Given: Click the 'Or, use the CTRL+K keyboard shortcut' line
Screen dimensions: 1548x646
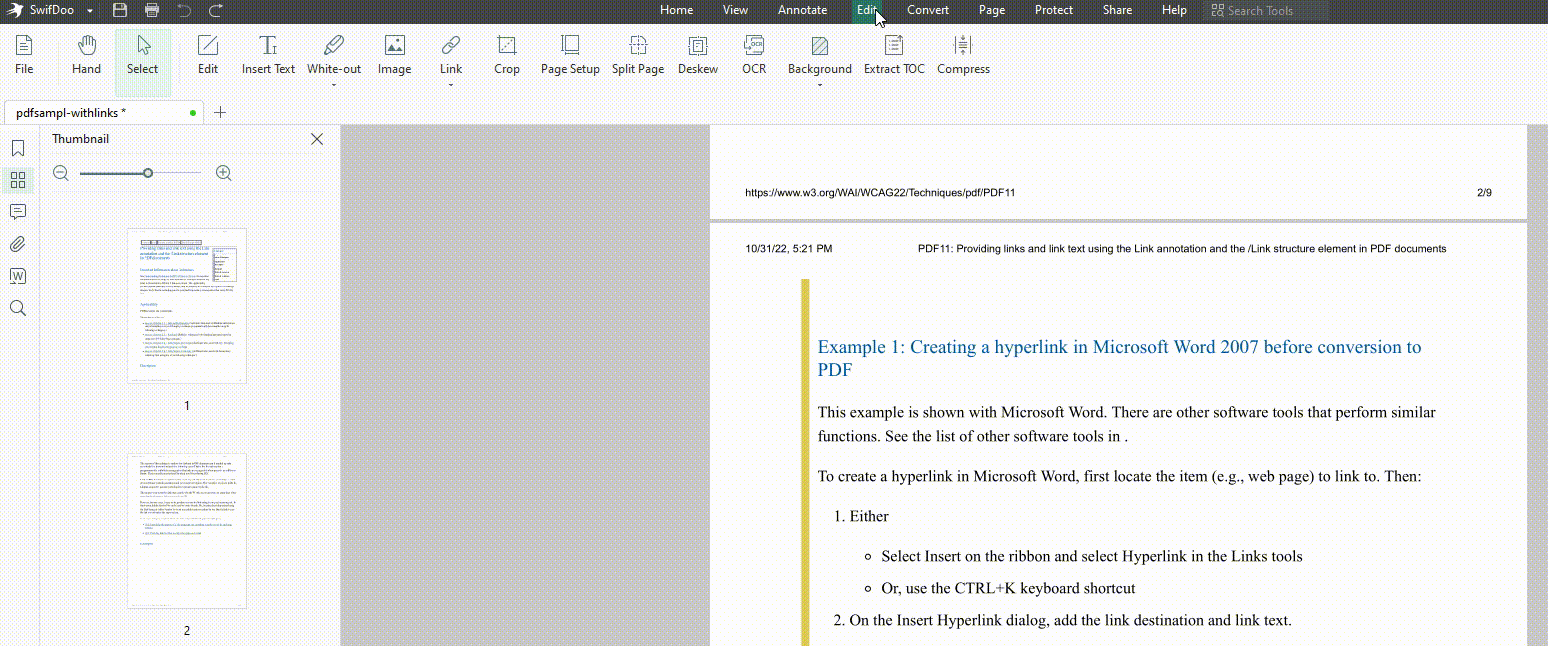Looking at the screenshot, I should [x=1008, y=588].
